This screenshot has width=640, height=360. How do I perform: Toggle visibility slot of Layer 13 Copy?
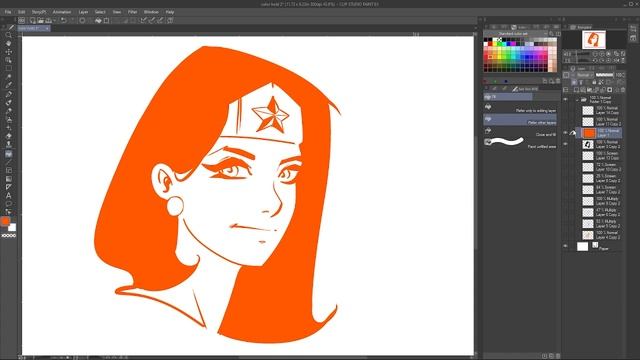point(565,156)
